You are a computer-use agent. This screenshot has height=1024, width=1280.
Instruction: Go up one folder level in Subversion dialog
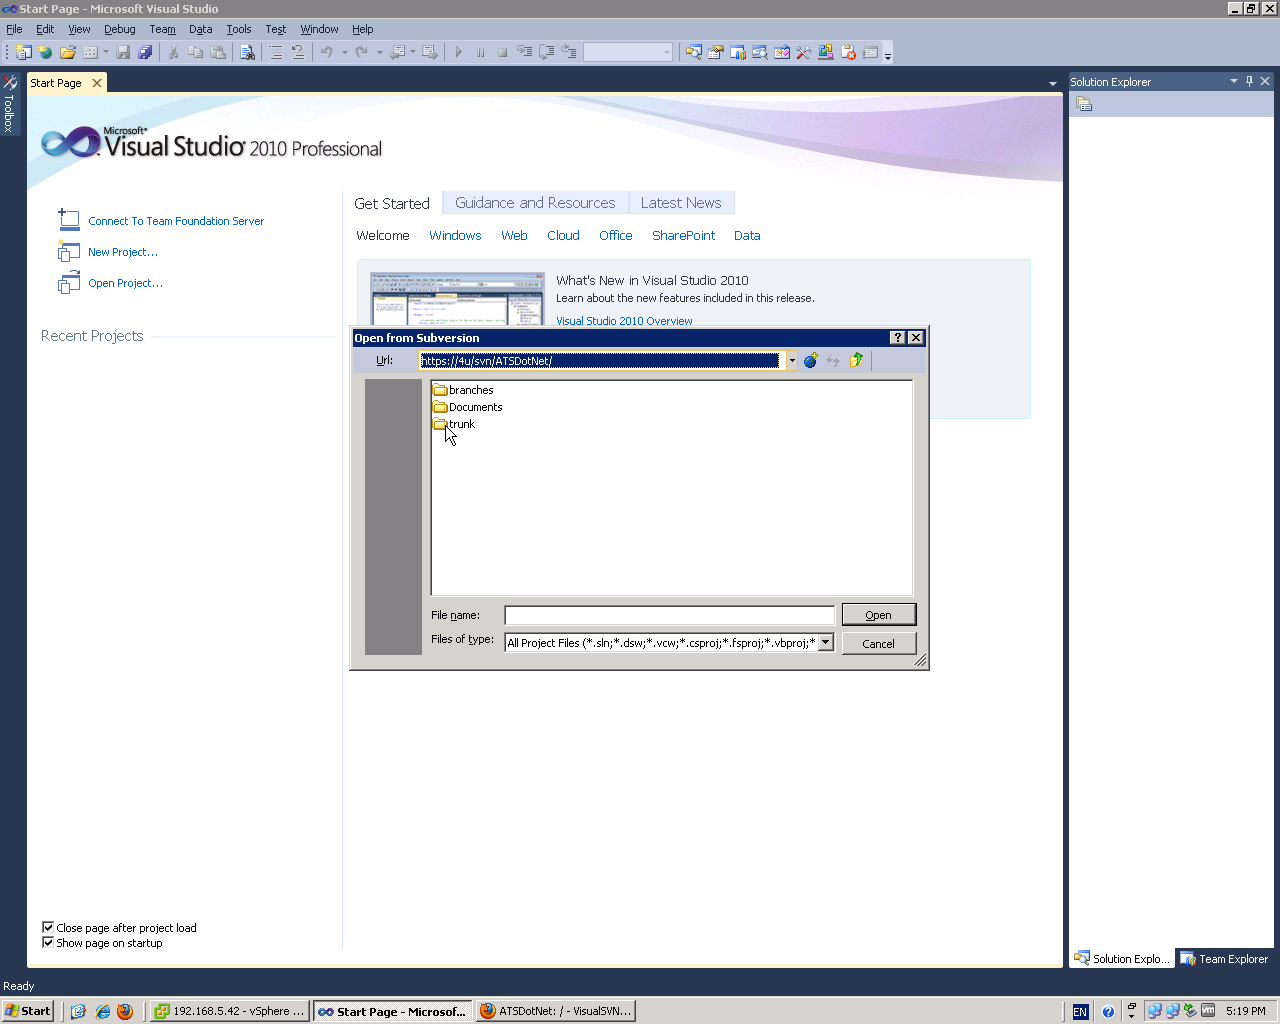click(x=856, y=360)
